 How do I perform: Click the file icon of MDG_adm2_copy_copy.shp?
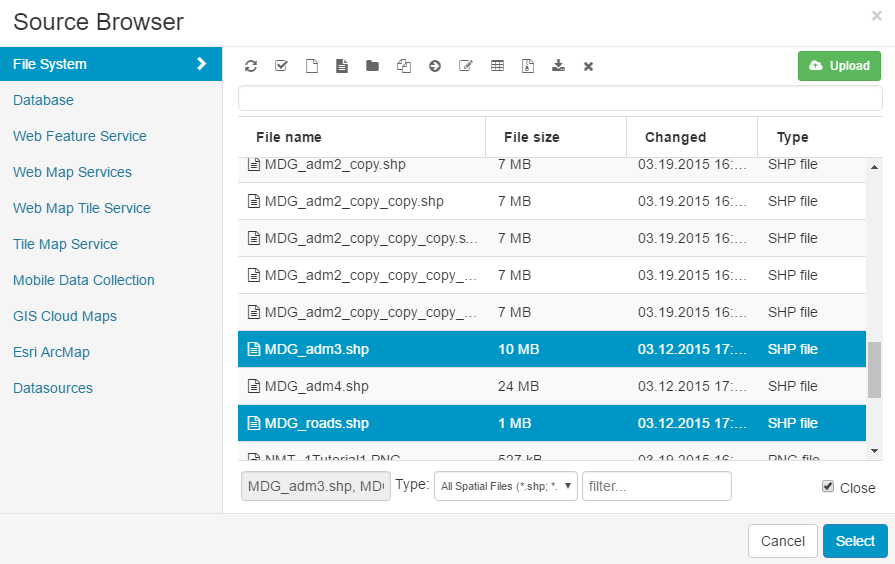[x=253, y=202]
